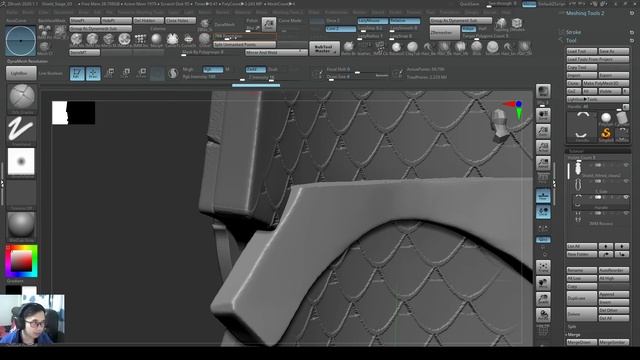Expand the Tool palette
This screenshot has width=640, height=360.
tap(571, 40)
